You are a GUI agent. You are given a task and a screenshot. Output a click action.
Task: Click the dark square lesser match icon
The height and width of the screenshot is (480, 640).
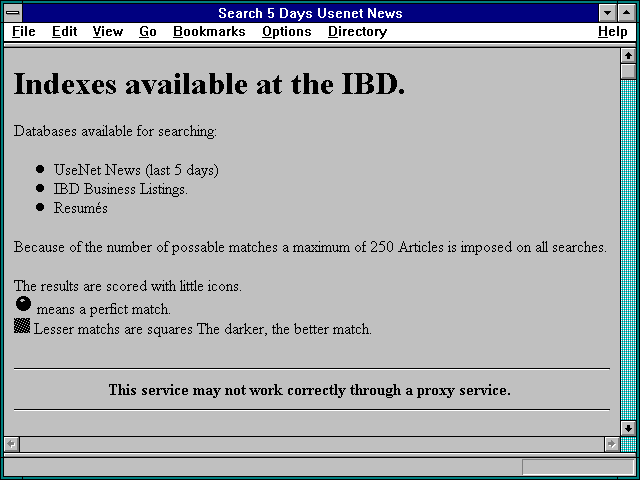click(22, 326)
